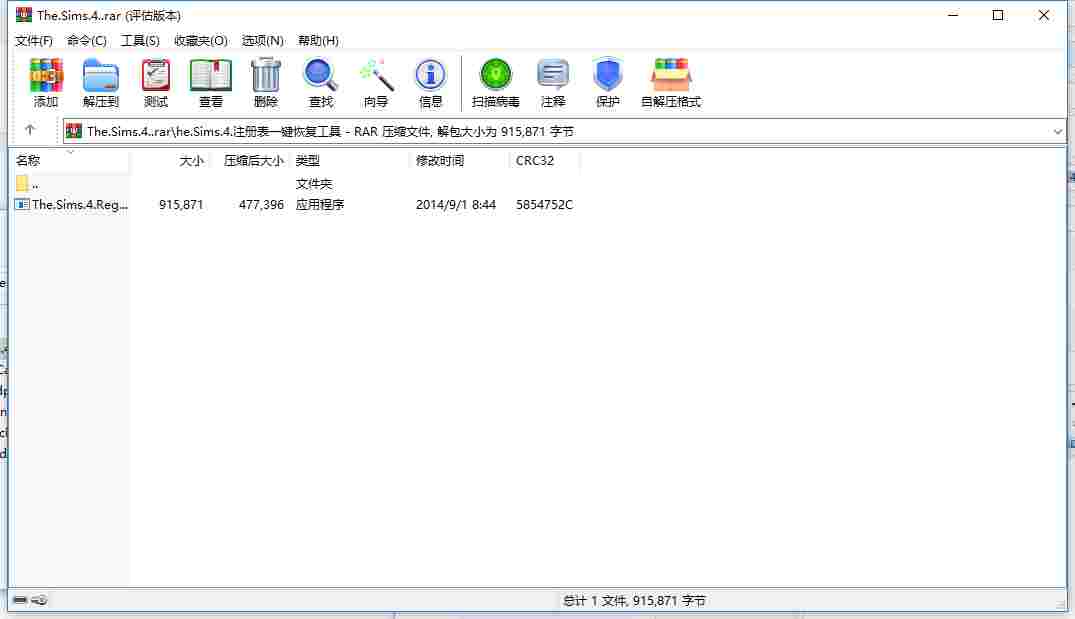
Task: Click the The.Sims.4.Reg... file icon
Action: pos(22,204)
